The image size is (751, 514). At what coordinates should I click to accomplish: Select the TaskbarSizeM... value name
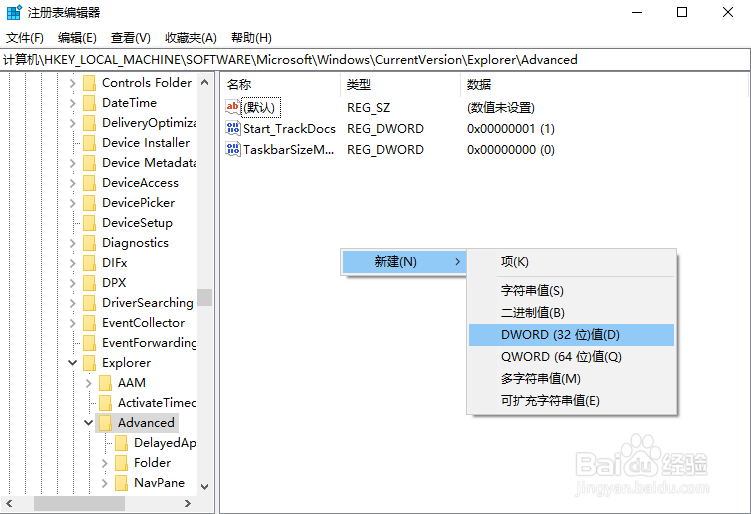click(x=288, y=149)
